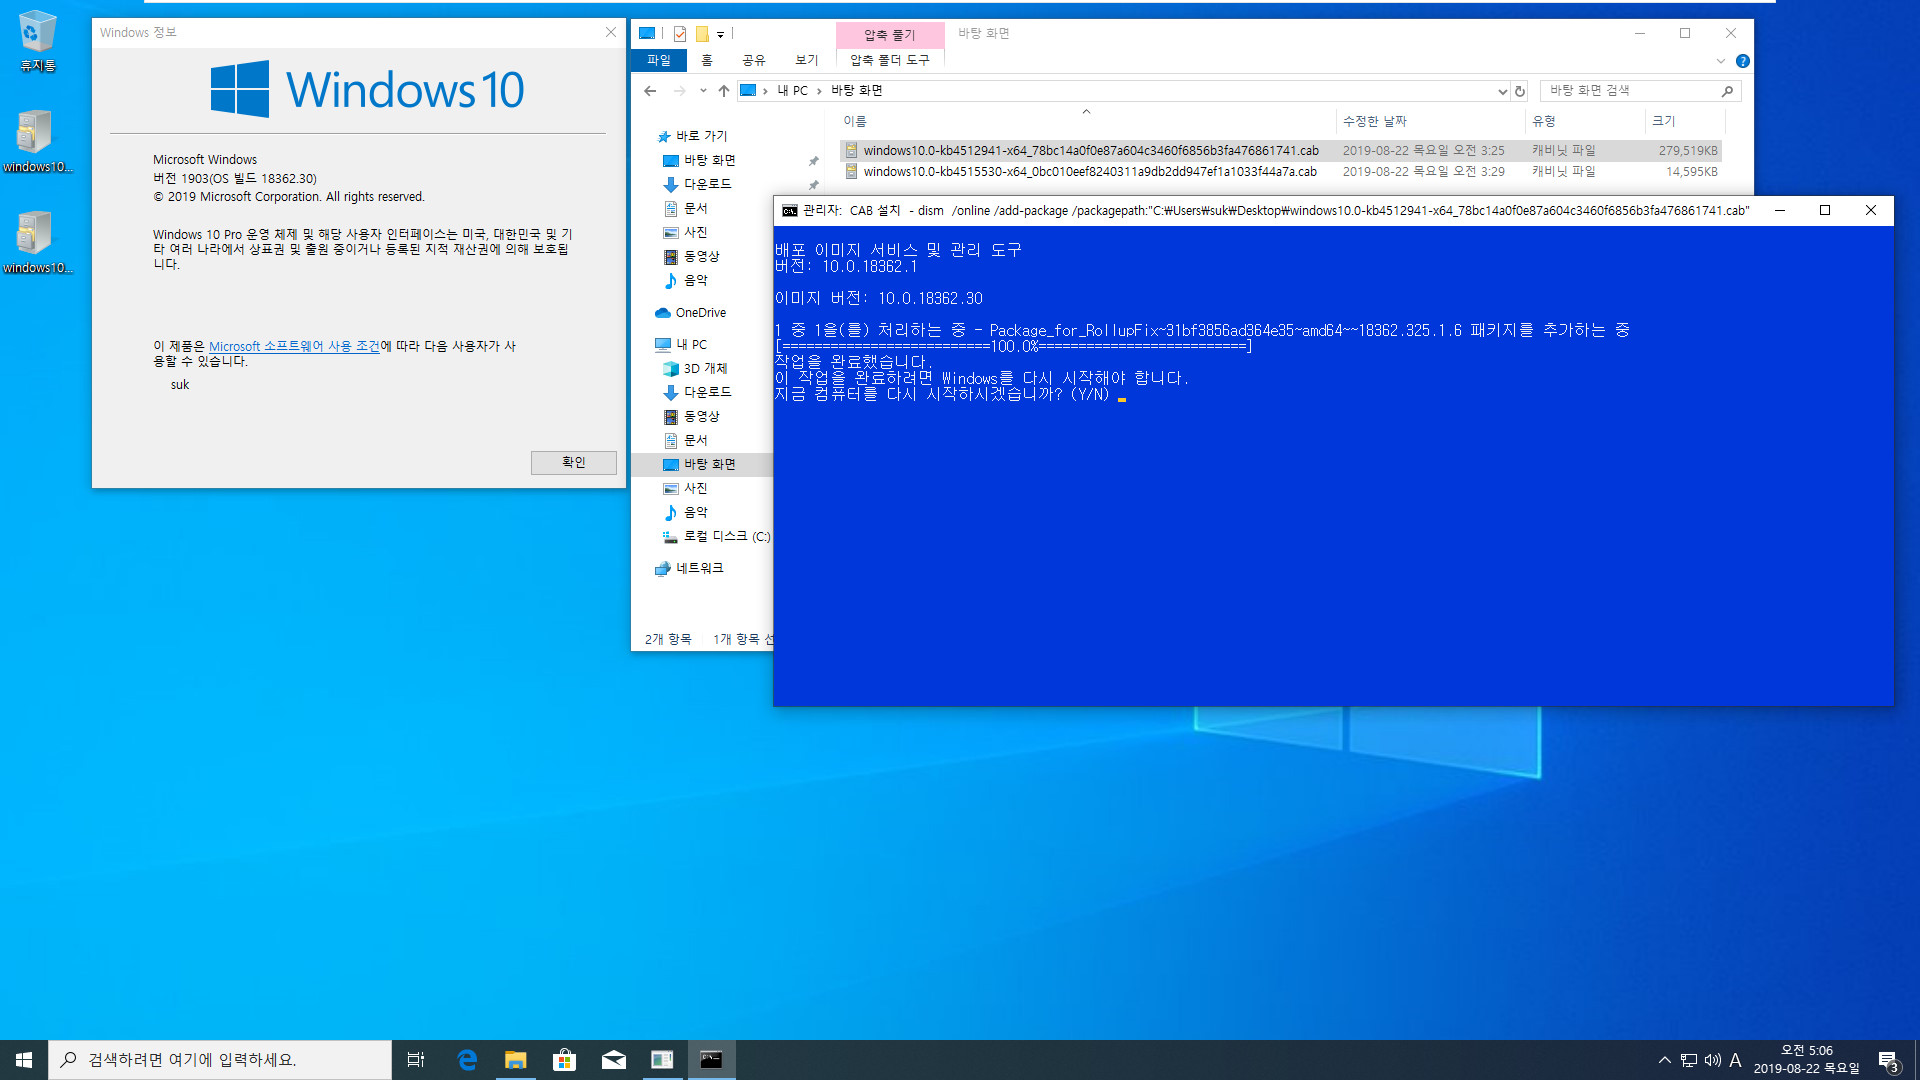Click the Start button on taskbar

coord(24,1060)
